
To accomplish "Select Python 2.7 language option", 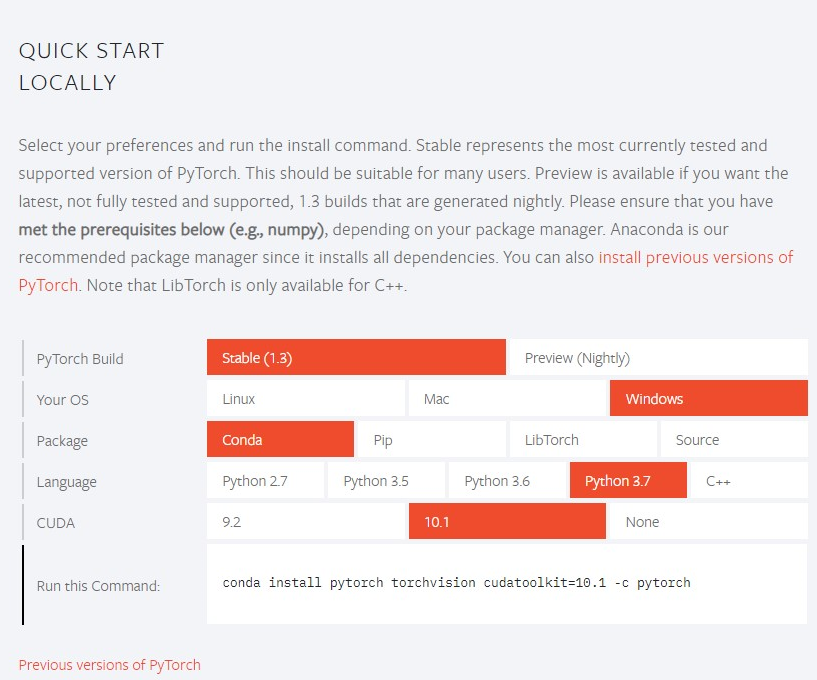I will (x=265, y=481).
